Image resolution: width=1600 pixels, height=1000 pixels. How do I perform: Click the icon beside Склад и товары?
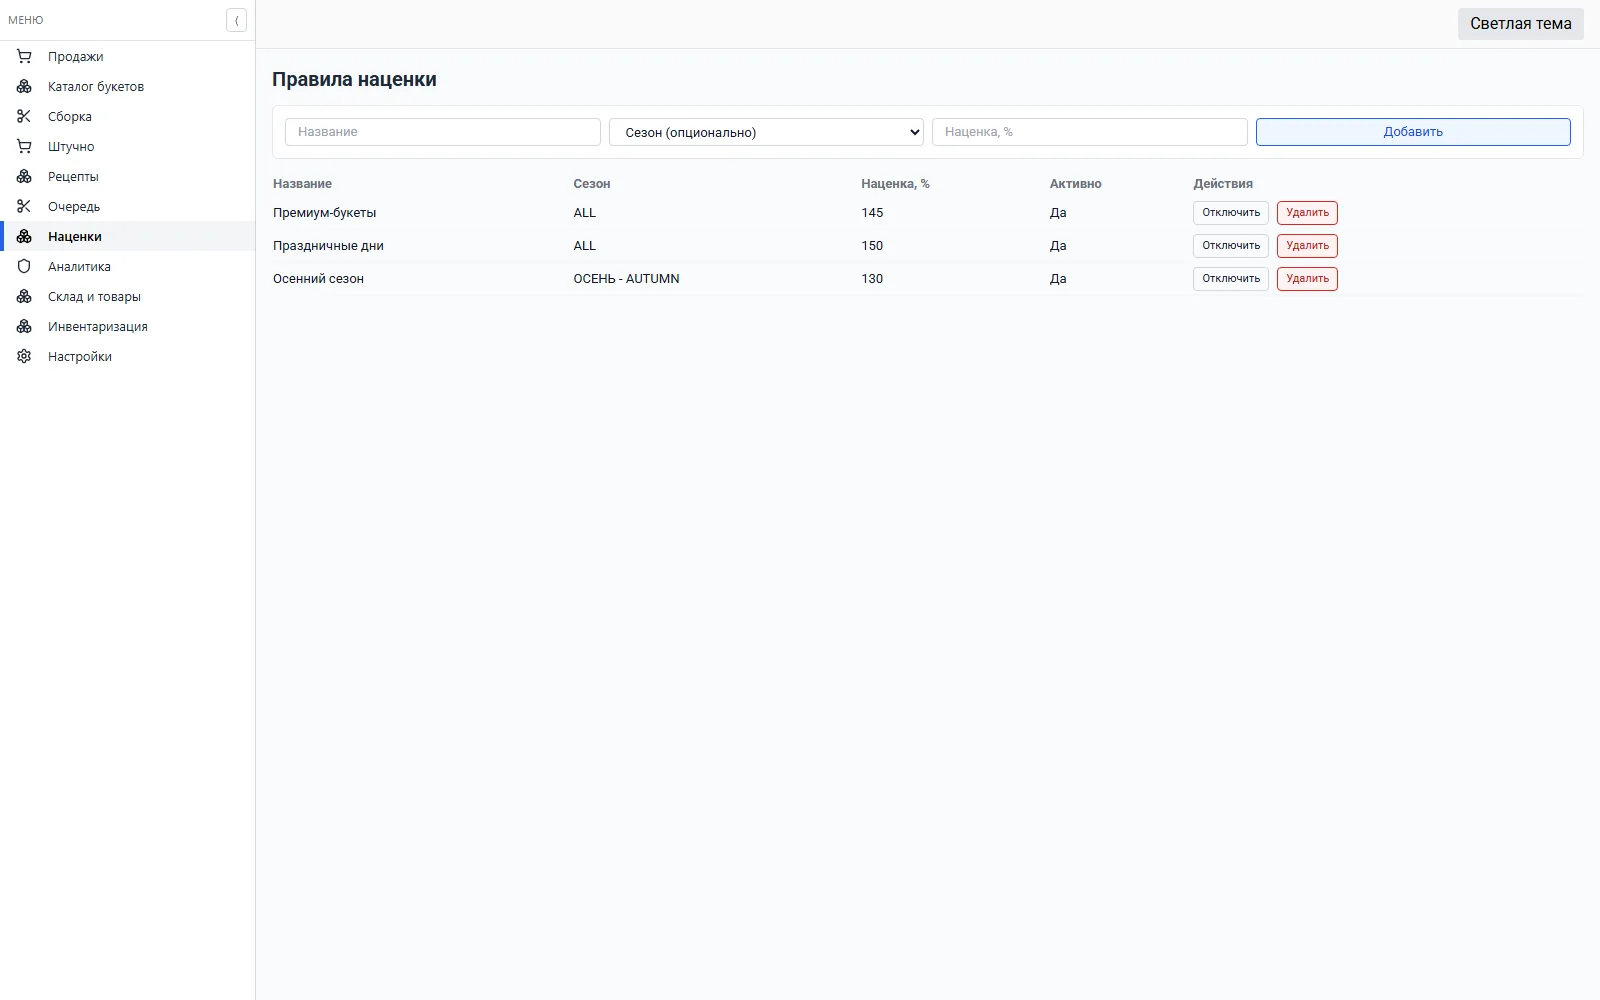pyautogui.click(x=24, y=296)
